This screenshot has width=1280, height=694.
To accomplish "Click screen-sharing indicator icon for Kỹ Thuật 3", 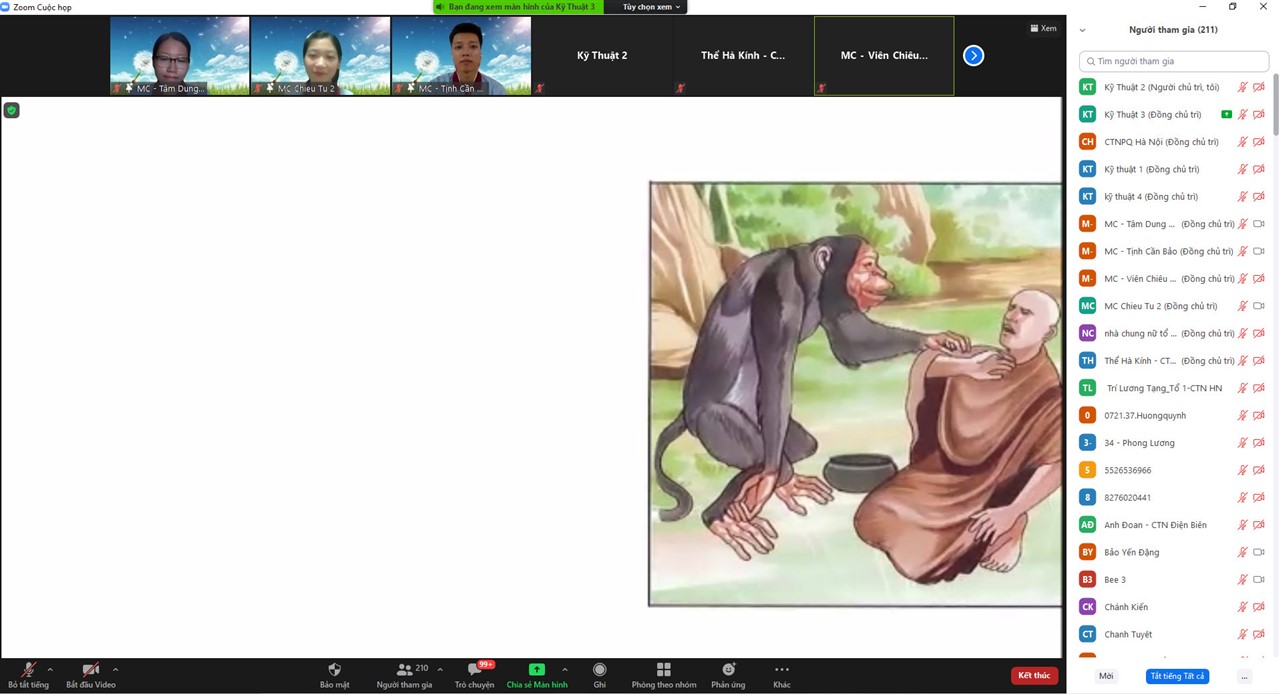I will click(1226, 114).
